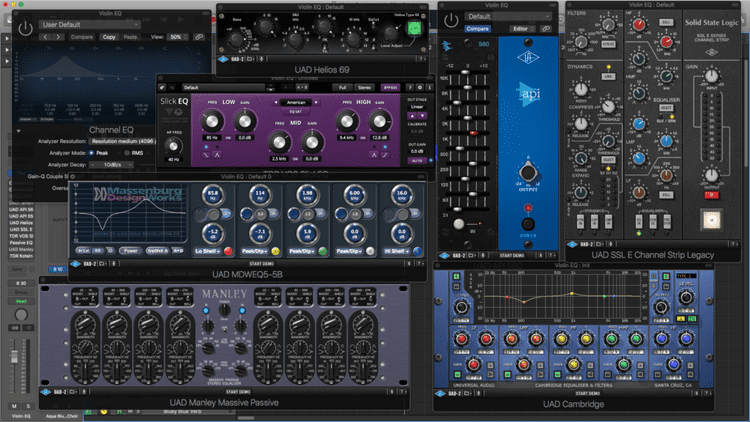Open User Default preset dropdown in Channel EQ
This screenshot has width=750, height=422.
coord(90,24)
